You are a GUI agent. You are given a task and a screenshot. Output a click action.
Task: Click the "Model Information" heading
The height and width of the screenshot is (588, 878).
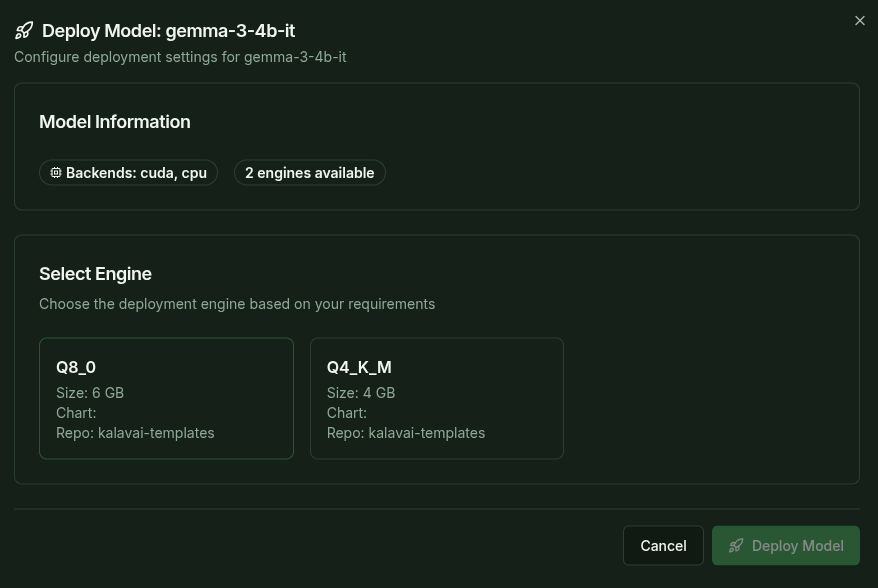tap(114, 122)
